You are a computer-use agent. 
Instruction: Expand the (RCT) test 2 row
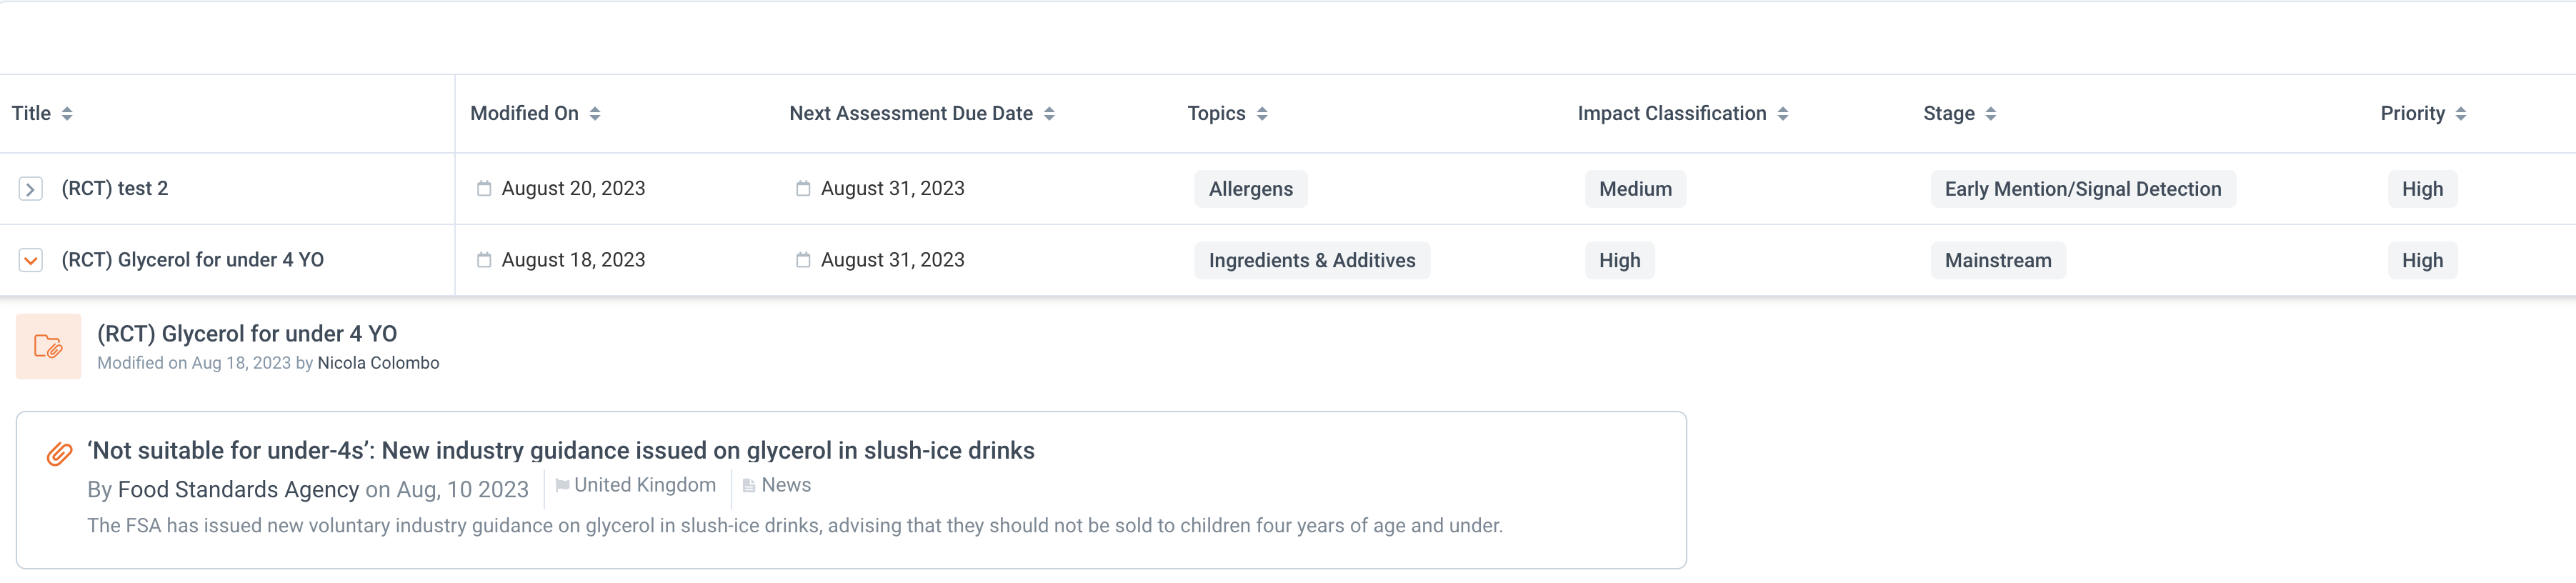[x=31, y=189]
